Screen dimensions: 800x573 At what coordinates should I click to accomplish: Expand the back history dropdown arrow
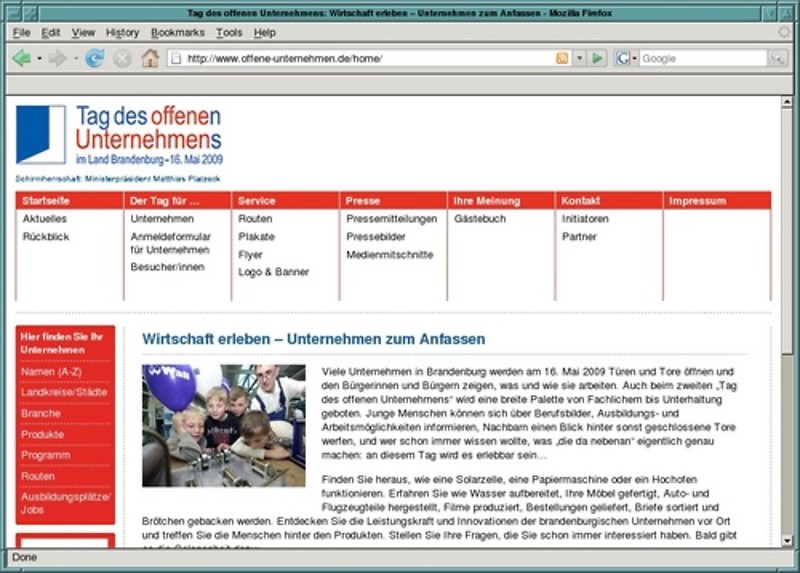click(39, 59)
